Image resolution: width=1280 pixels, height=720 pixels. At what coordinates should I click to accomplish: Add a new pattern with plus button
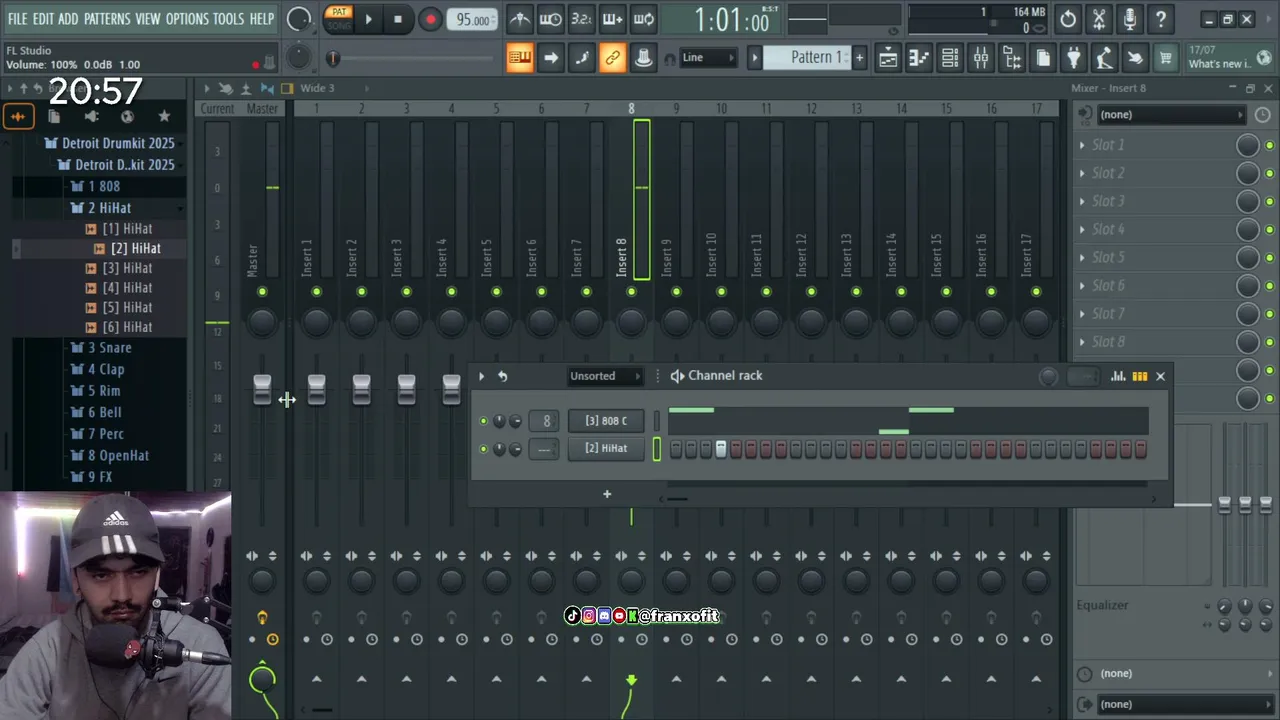[859, 58]
